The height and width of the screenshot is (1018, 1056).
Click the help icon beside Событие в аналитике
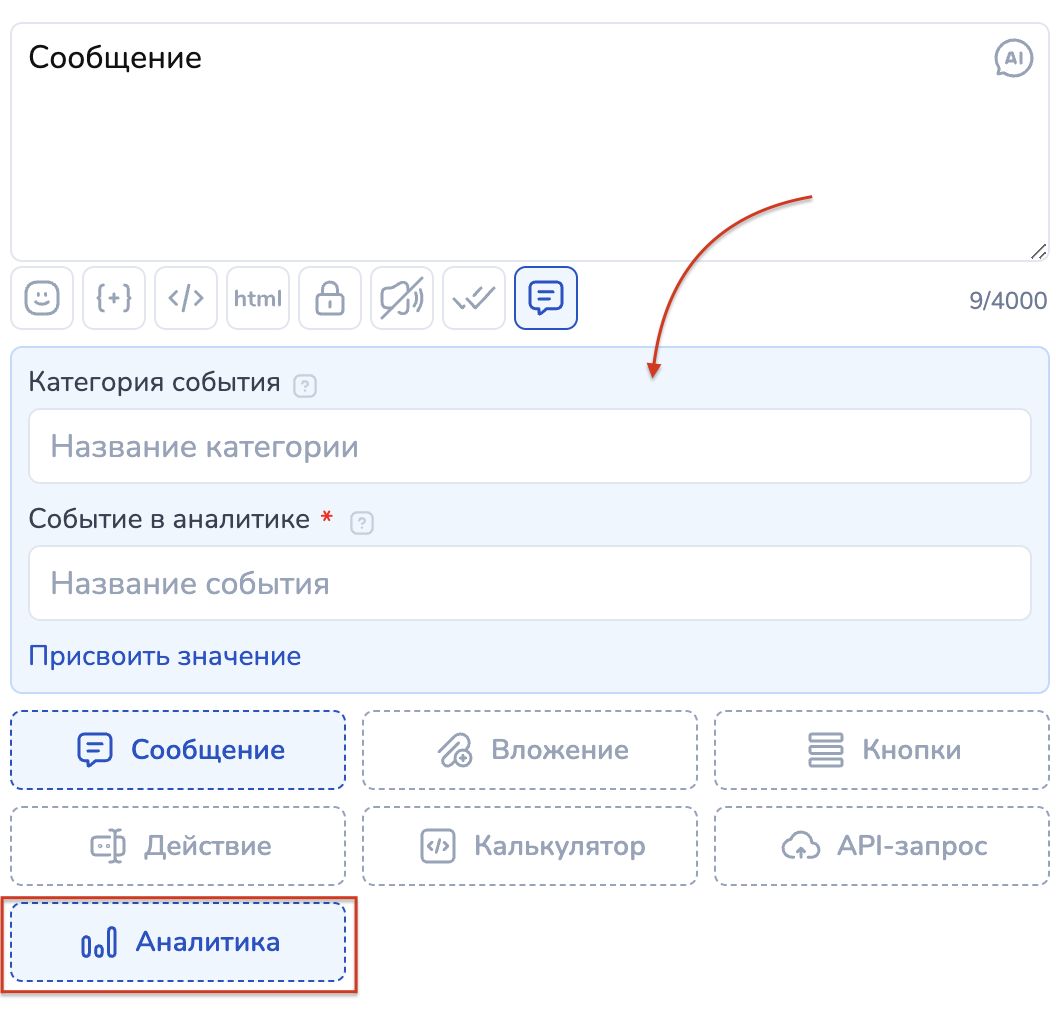362,522
